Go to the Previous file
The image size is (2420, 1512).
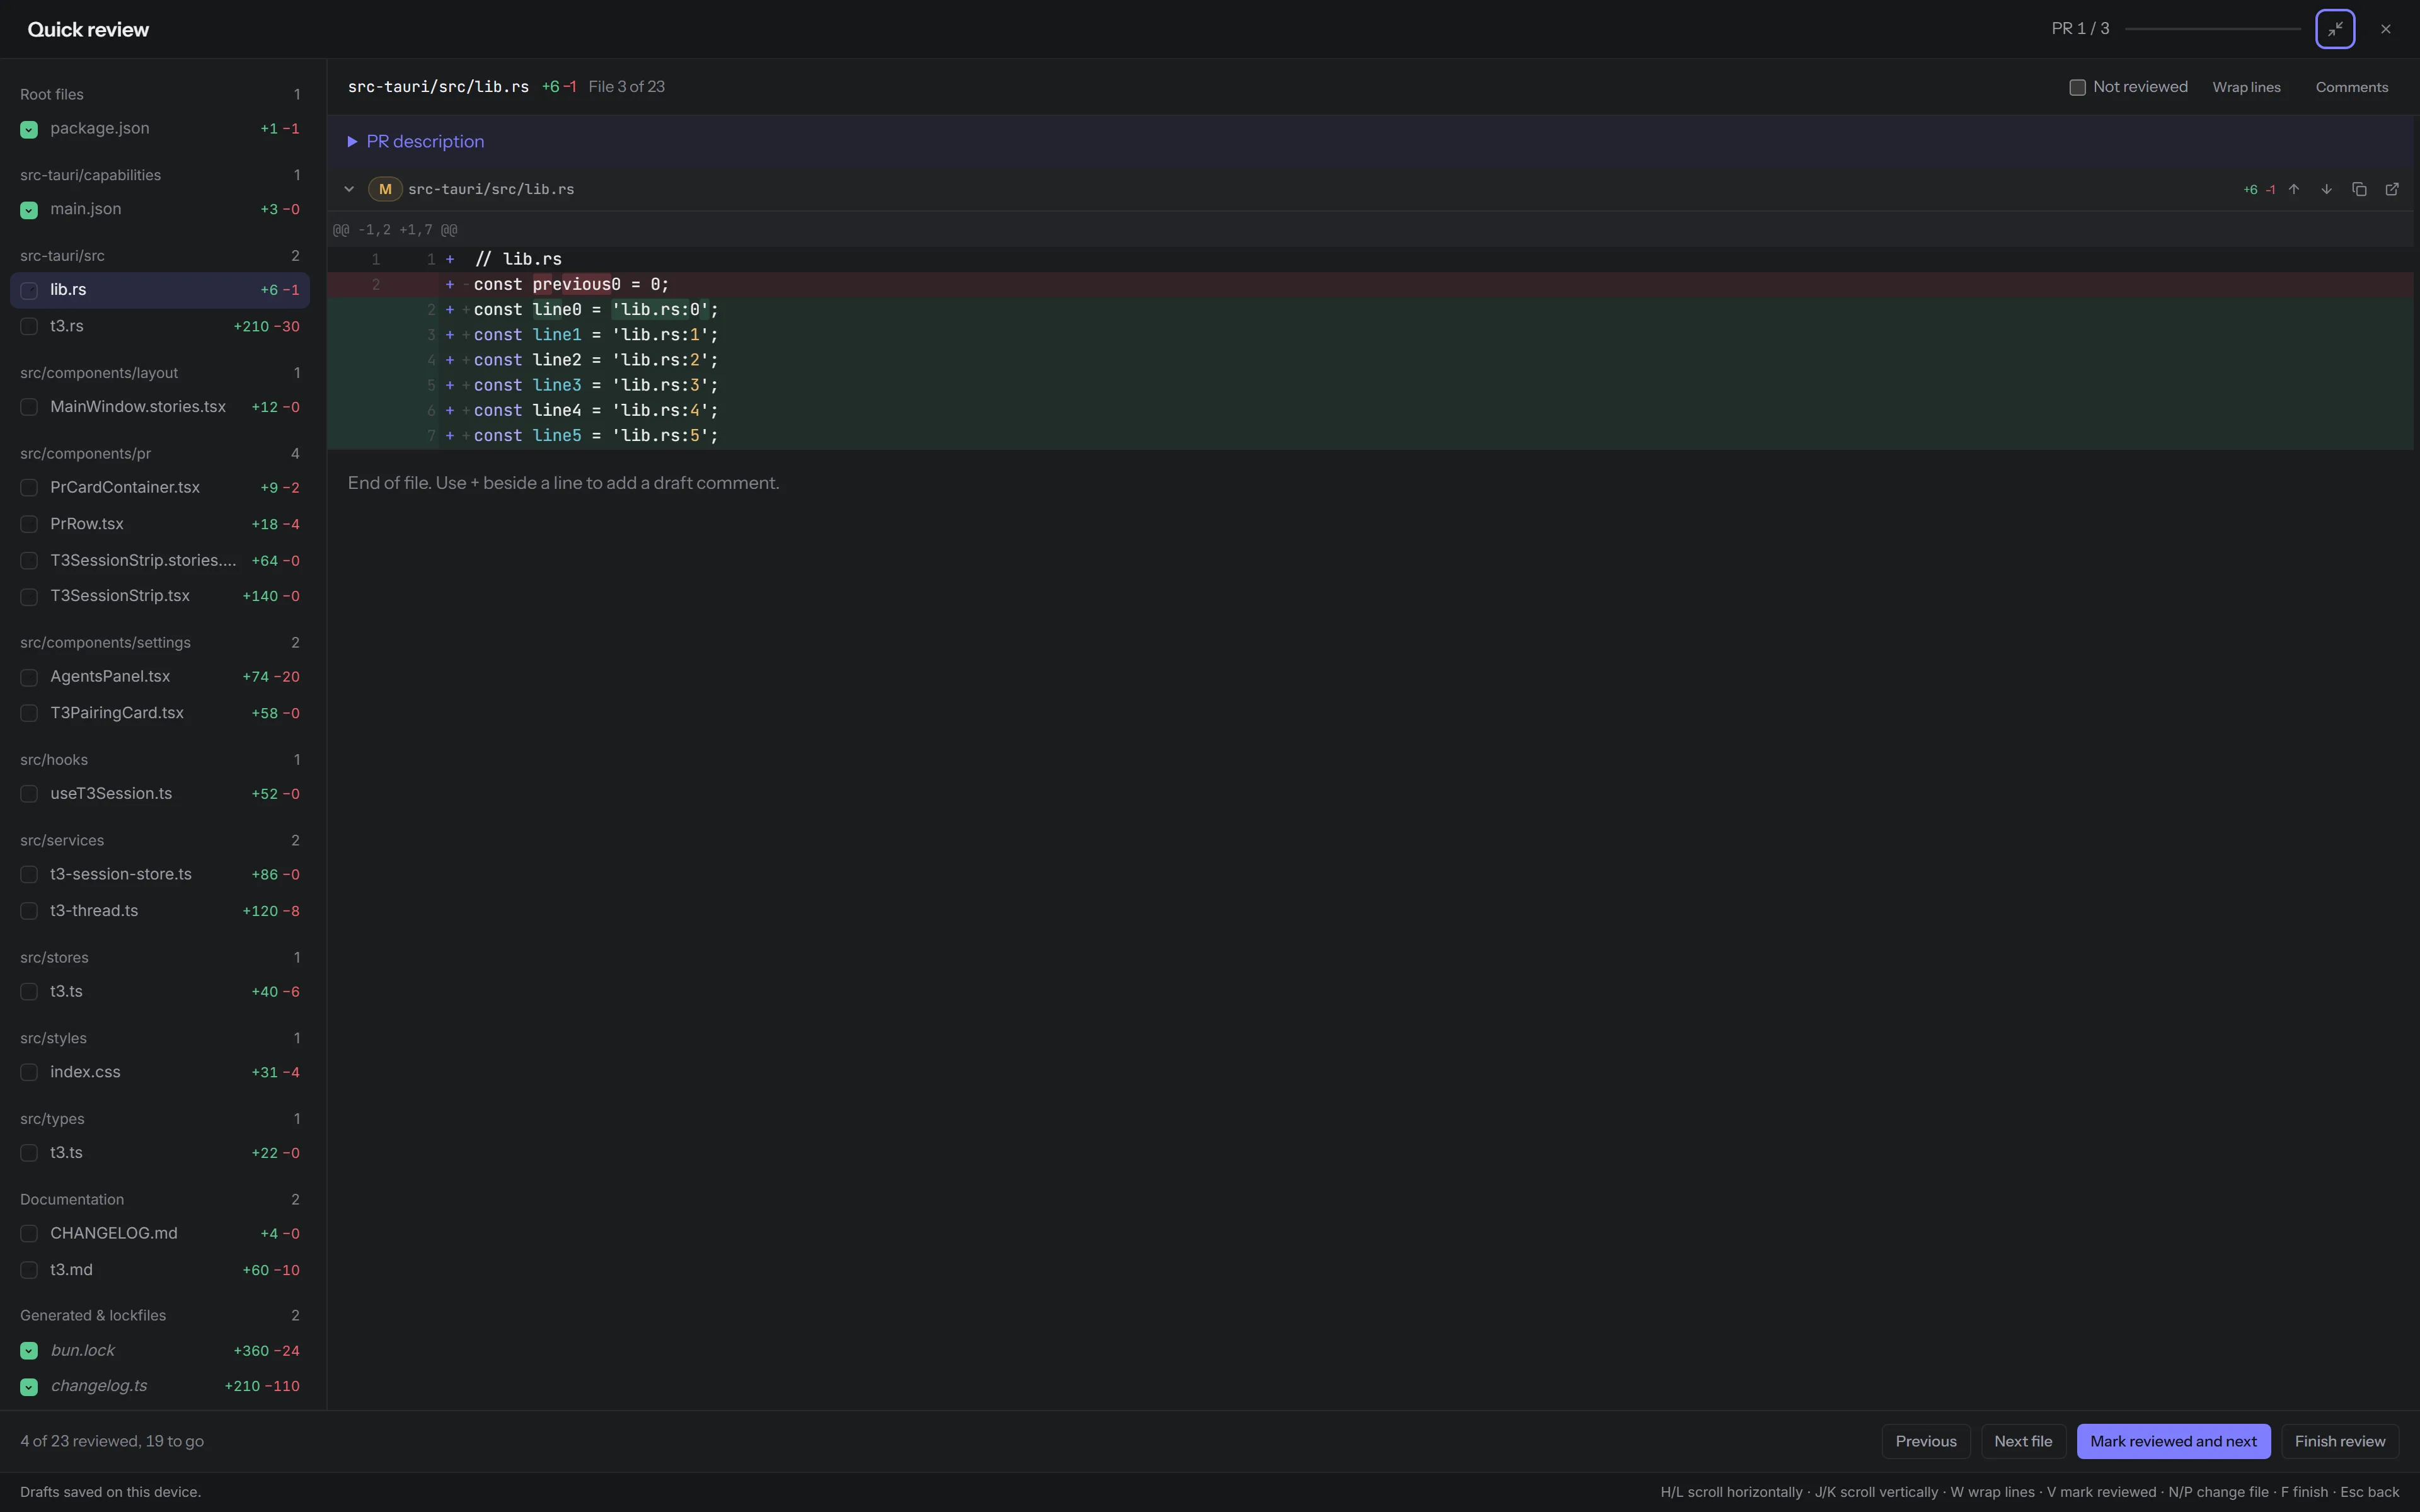click(1926, 1441)
